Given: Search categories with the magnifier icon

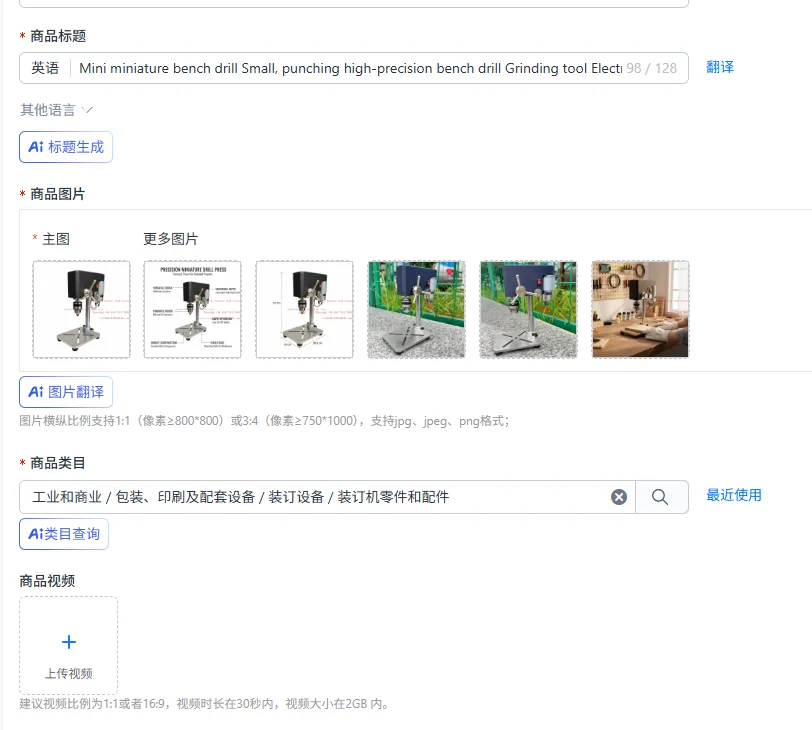Looking at the screenshot, I should 660,497.
